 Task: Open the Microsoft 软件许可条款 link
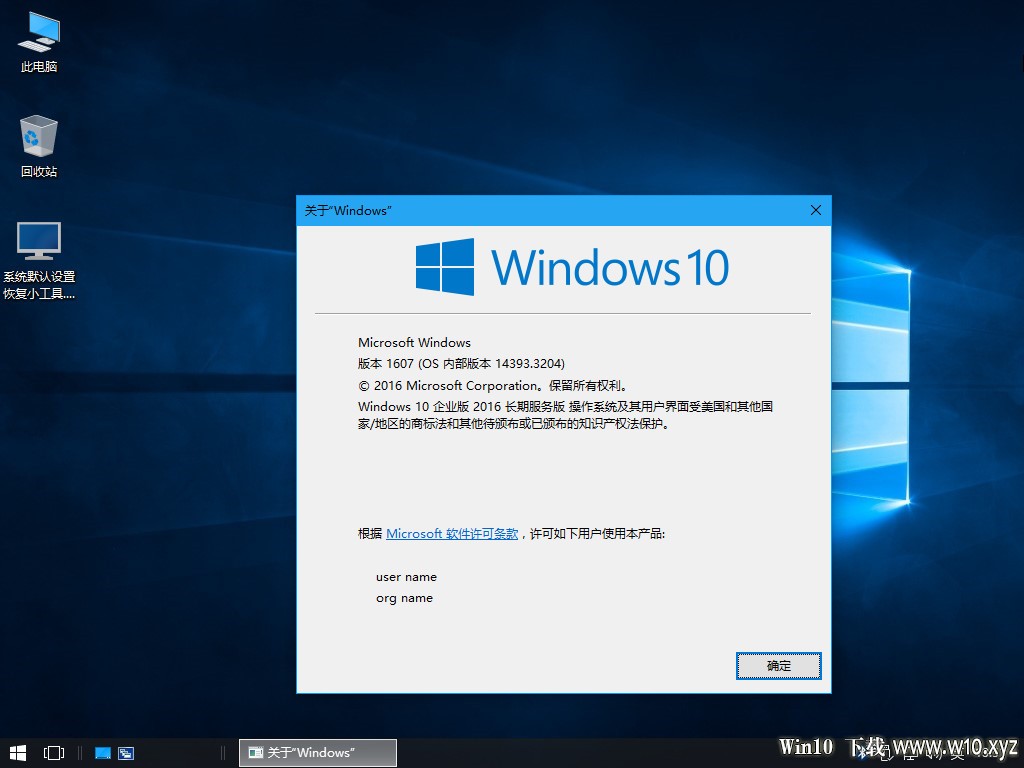click(452, 534)
